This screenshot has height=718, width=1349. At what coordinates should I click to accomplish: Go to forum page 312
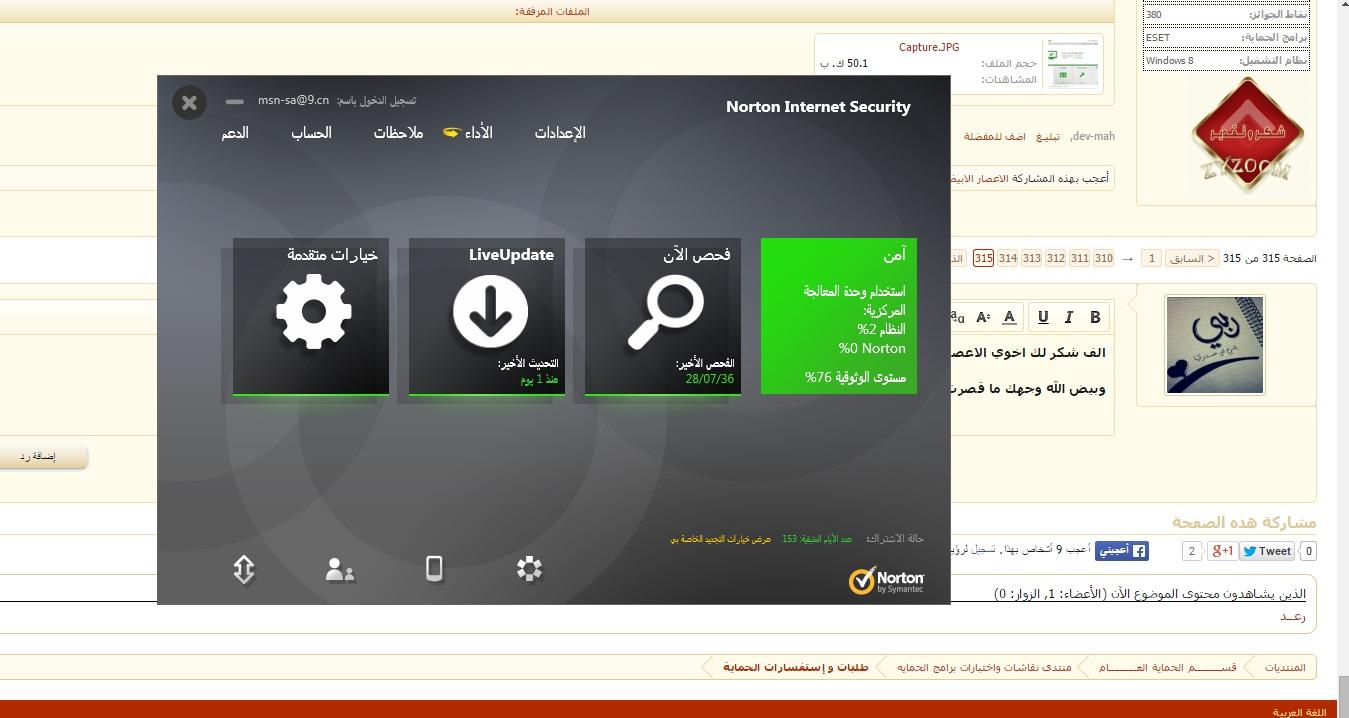1056,258
